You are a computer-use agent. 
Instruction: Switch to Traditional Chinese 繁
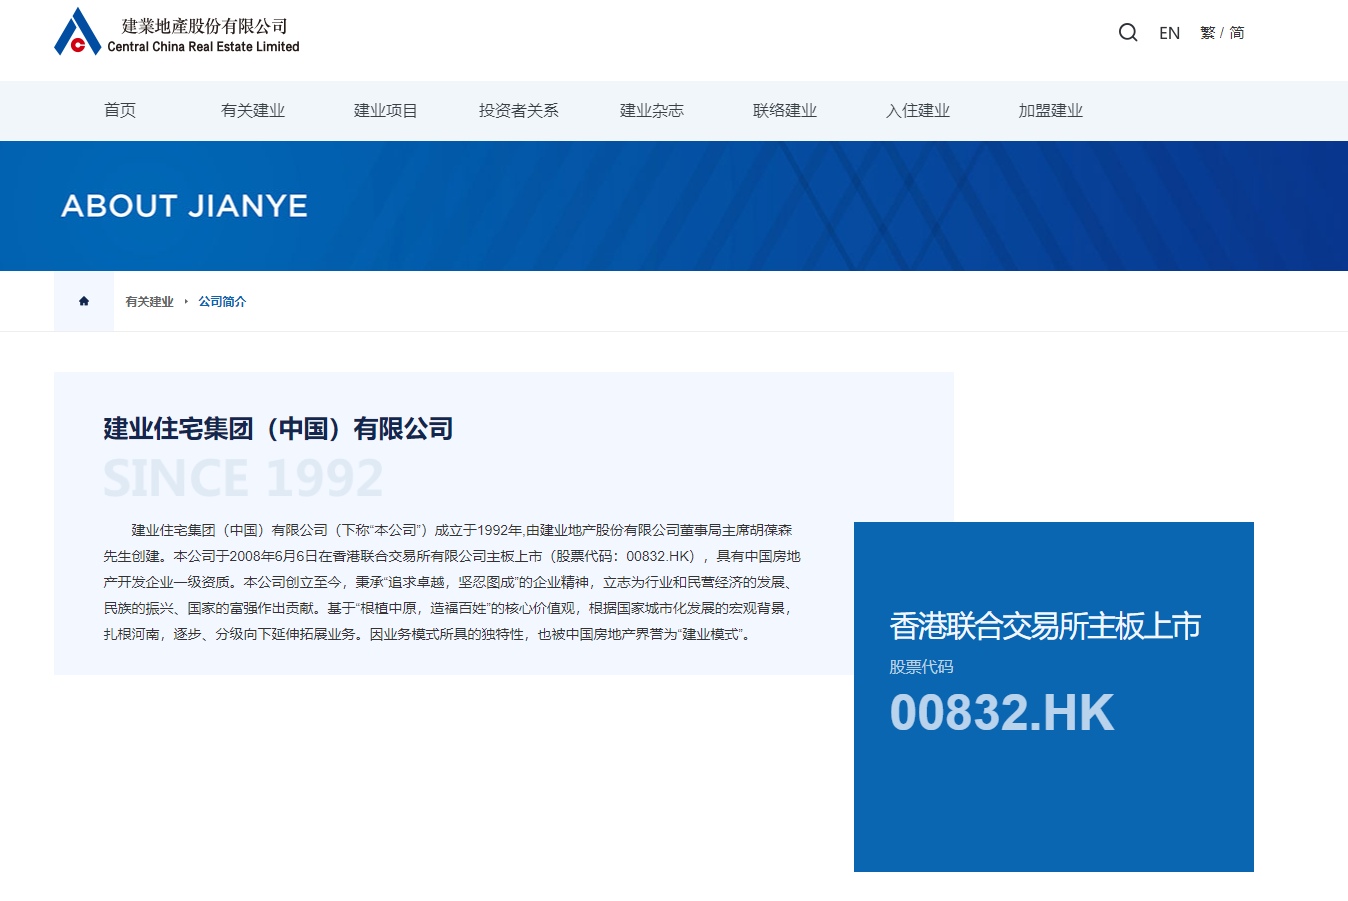1207,33
